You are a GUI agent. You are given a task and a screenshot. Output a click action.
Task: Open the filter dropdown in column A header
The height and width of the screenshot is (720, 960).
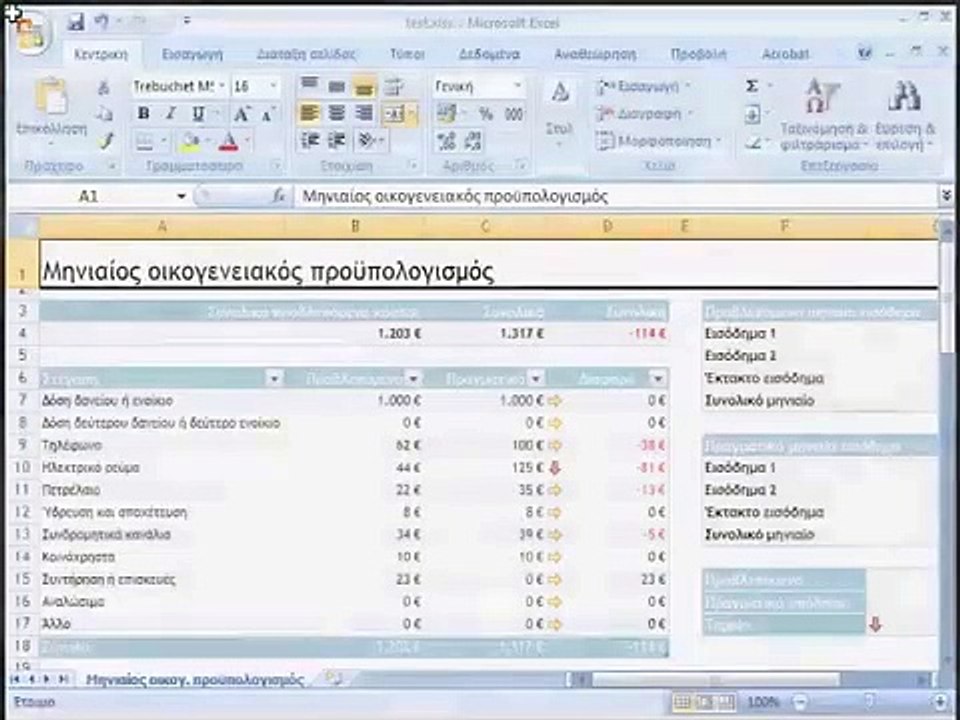point(274,378)
